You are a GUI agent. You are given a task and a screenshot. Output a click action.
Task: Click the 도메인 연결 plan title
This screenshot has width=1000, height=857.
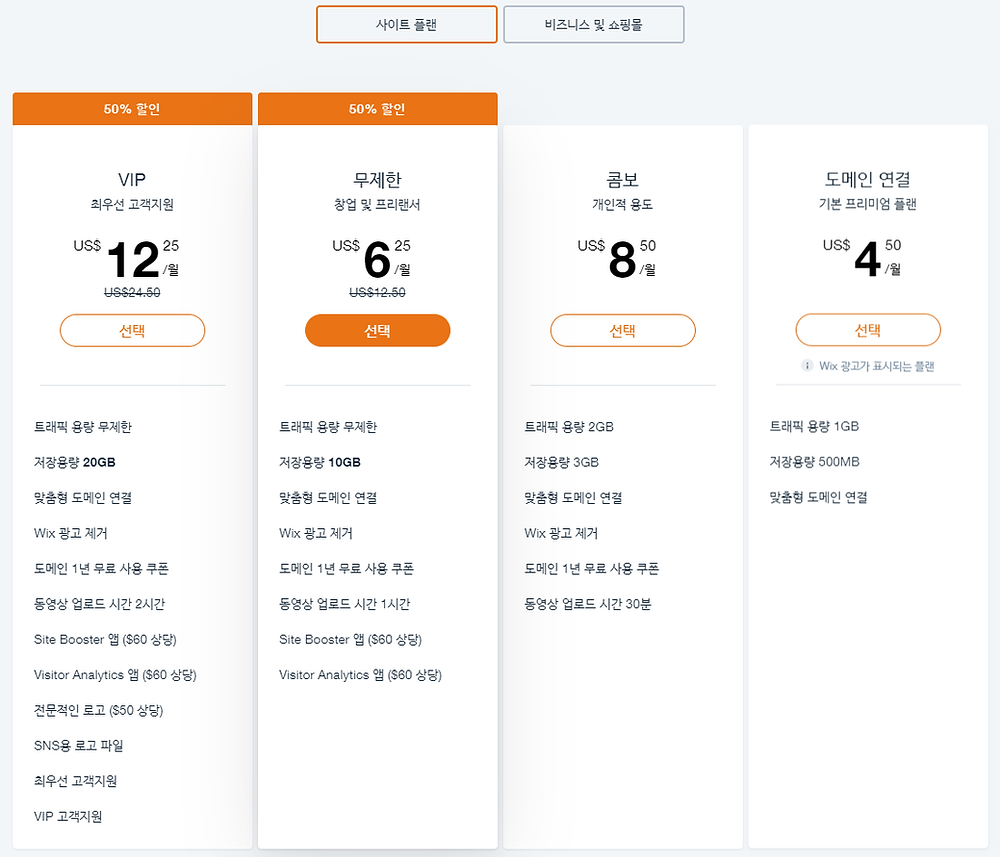[x=867, y=179]
